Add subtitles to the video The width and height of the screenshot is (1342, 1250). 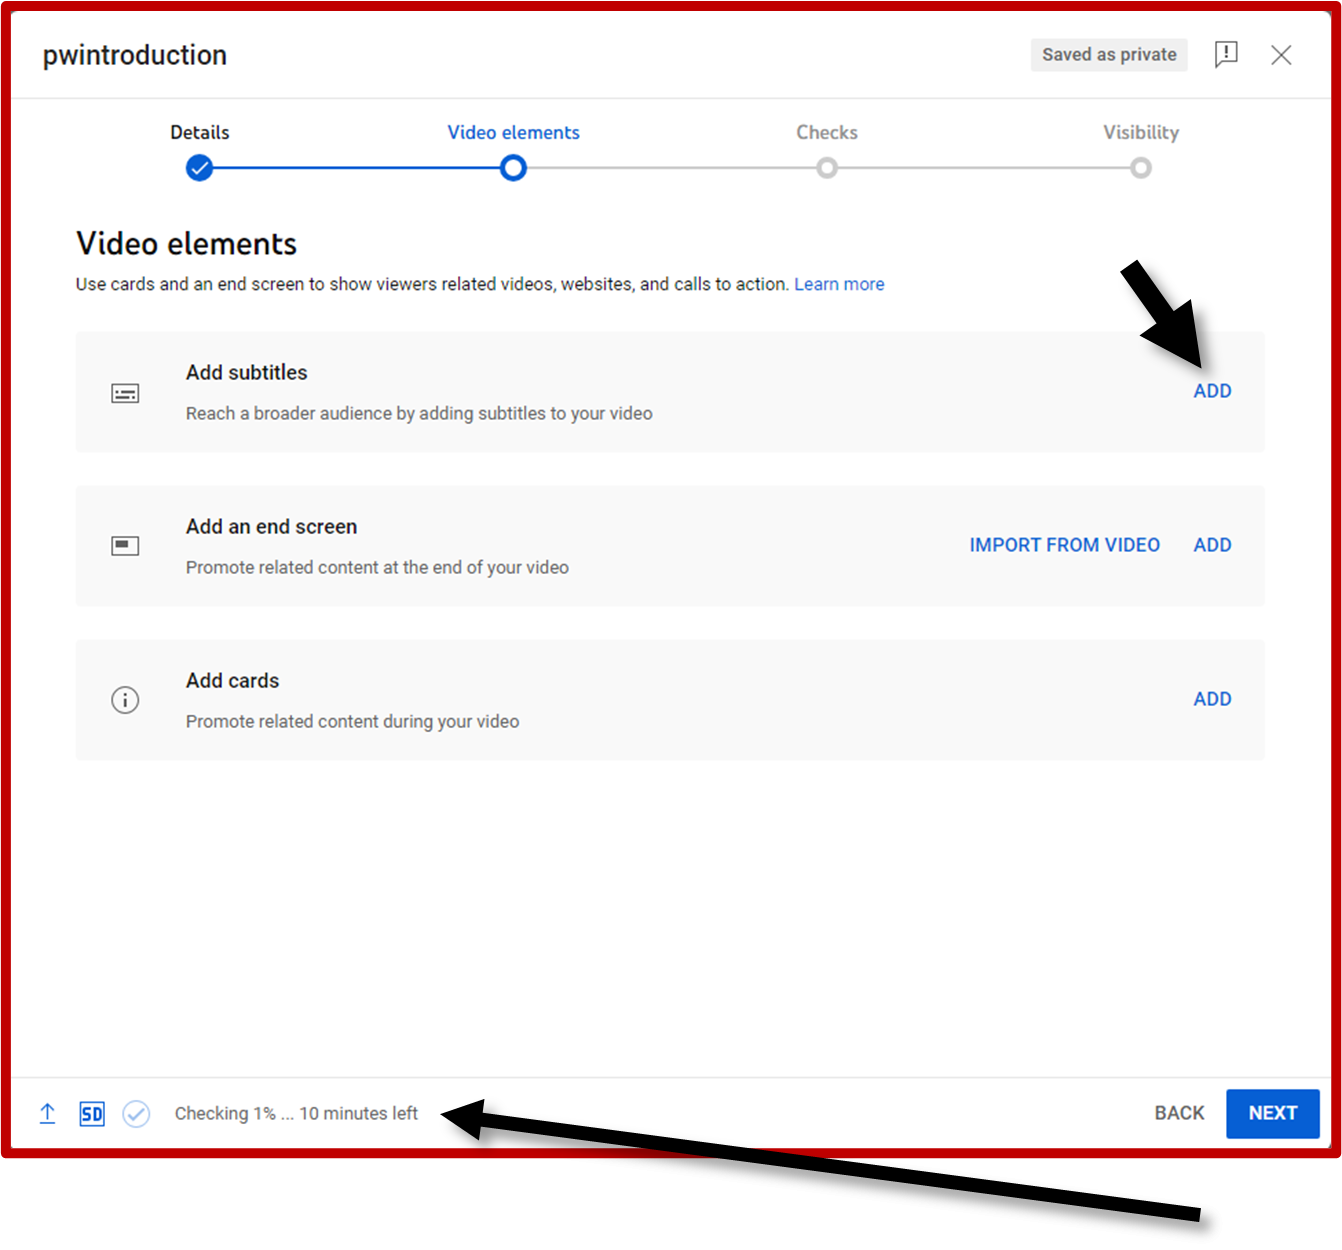(1212, 391)
